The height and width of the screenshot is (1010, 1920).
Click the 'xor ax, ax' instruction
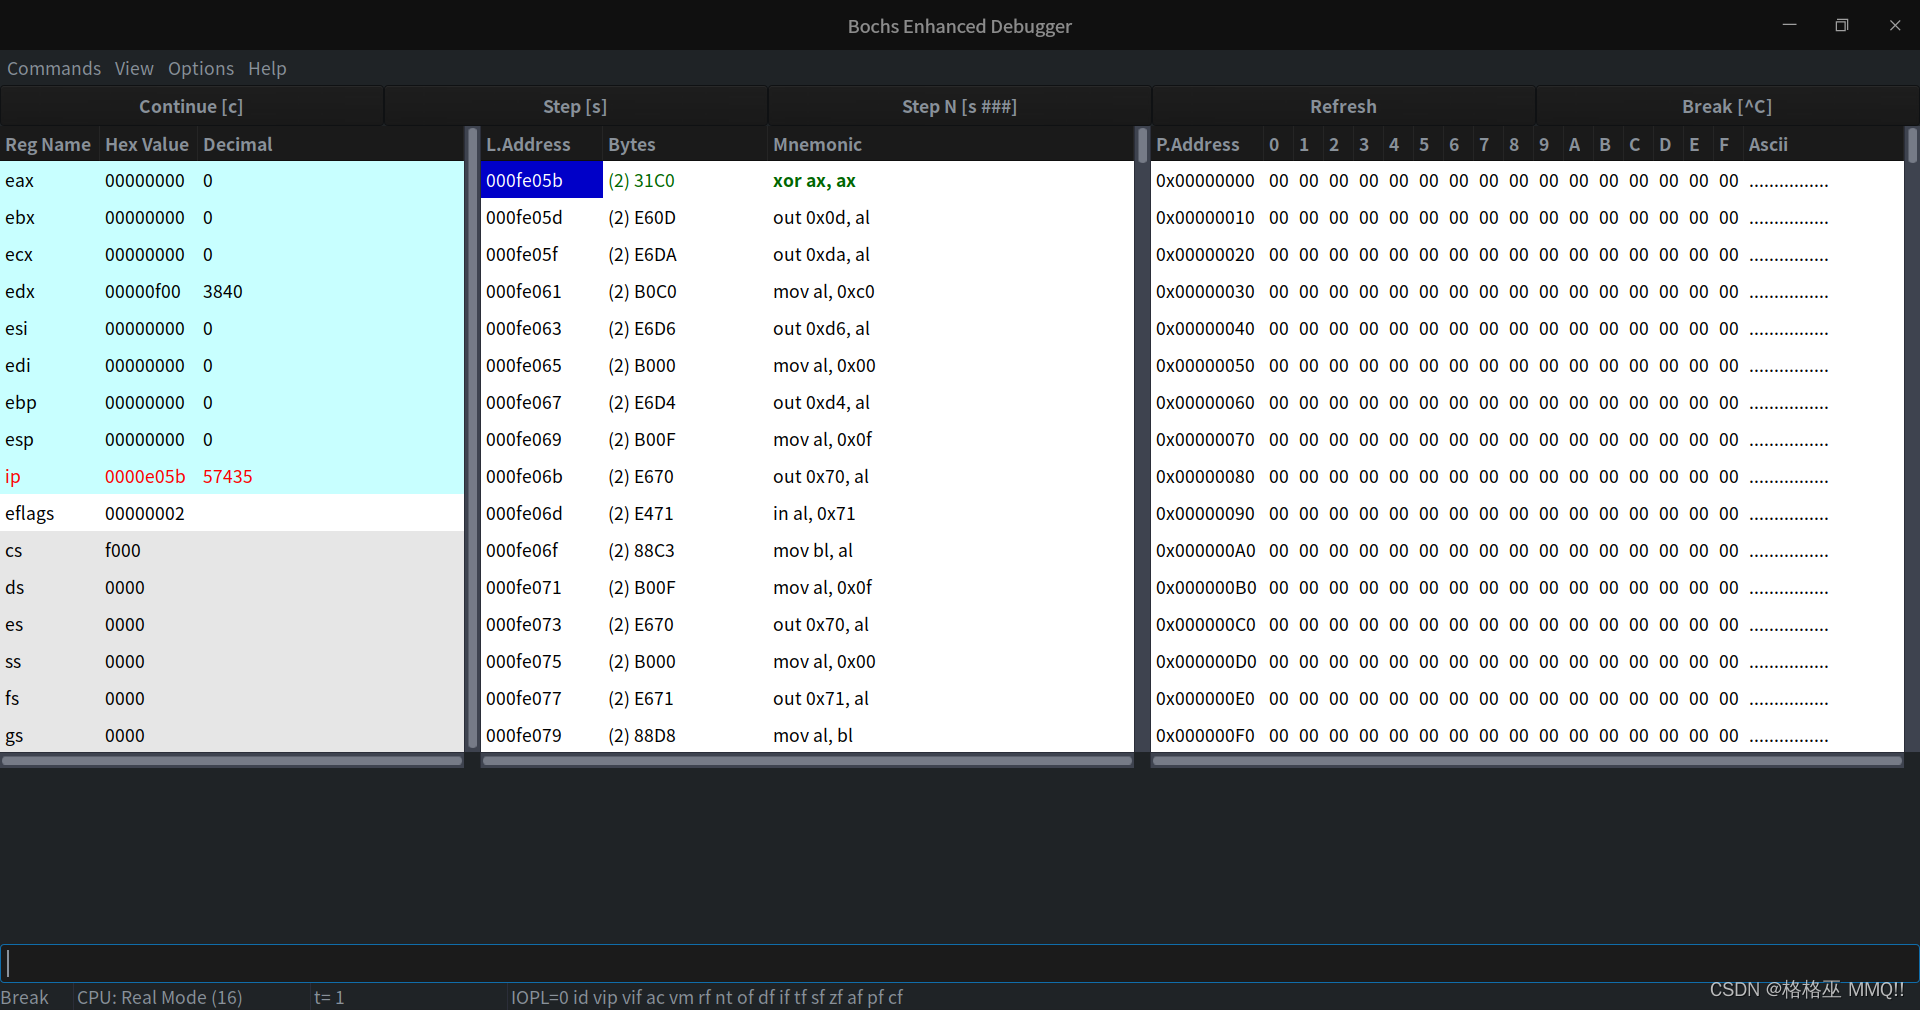coord(814,180)
